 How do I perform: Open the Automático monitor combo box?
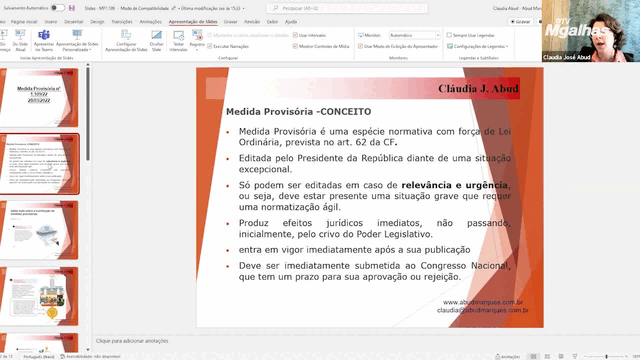[414, 36]
